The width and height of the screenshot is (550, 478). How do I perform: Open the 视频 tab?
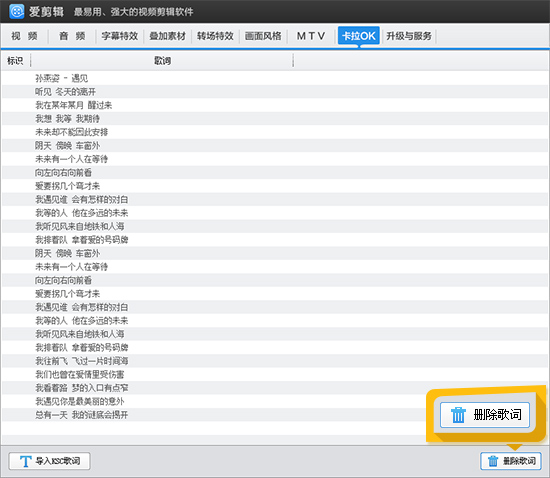click(x=24, y=36)
